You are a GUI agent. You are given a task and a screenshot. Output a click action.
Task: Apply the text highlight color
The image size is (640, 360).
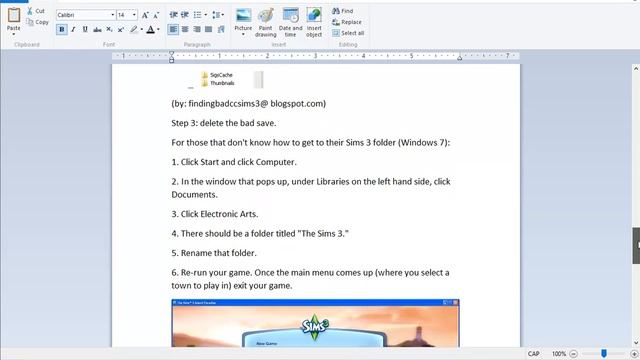[133, 29]
